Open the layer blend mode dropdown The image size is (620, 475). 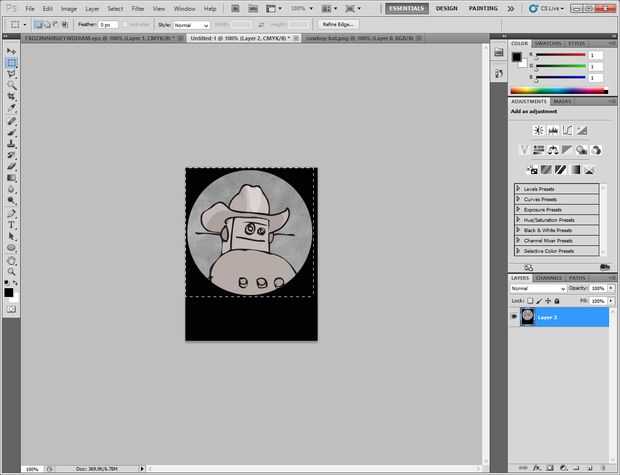pos(538,289)
